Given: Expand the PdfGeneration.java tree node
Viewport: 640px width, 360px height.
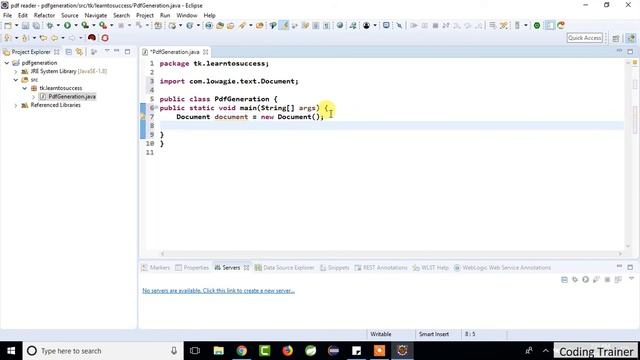Looking at the screenshot, I should 33,97.
